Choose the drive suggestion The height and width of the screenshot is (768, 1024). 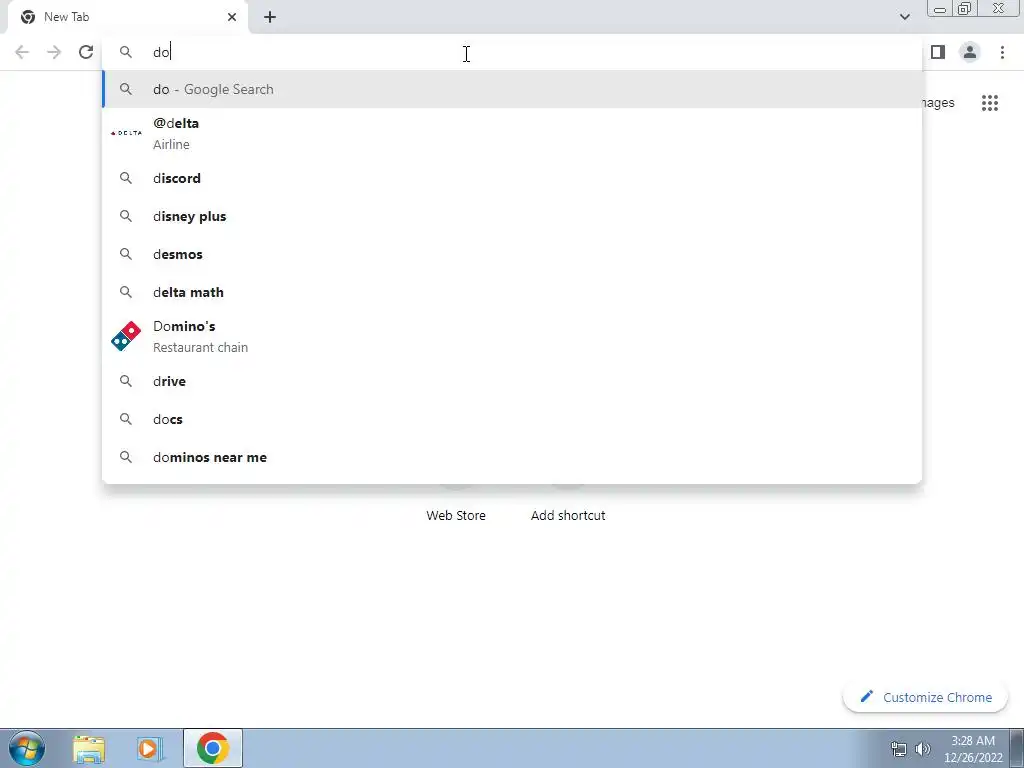[x=512, y=381]
